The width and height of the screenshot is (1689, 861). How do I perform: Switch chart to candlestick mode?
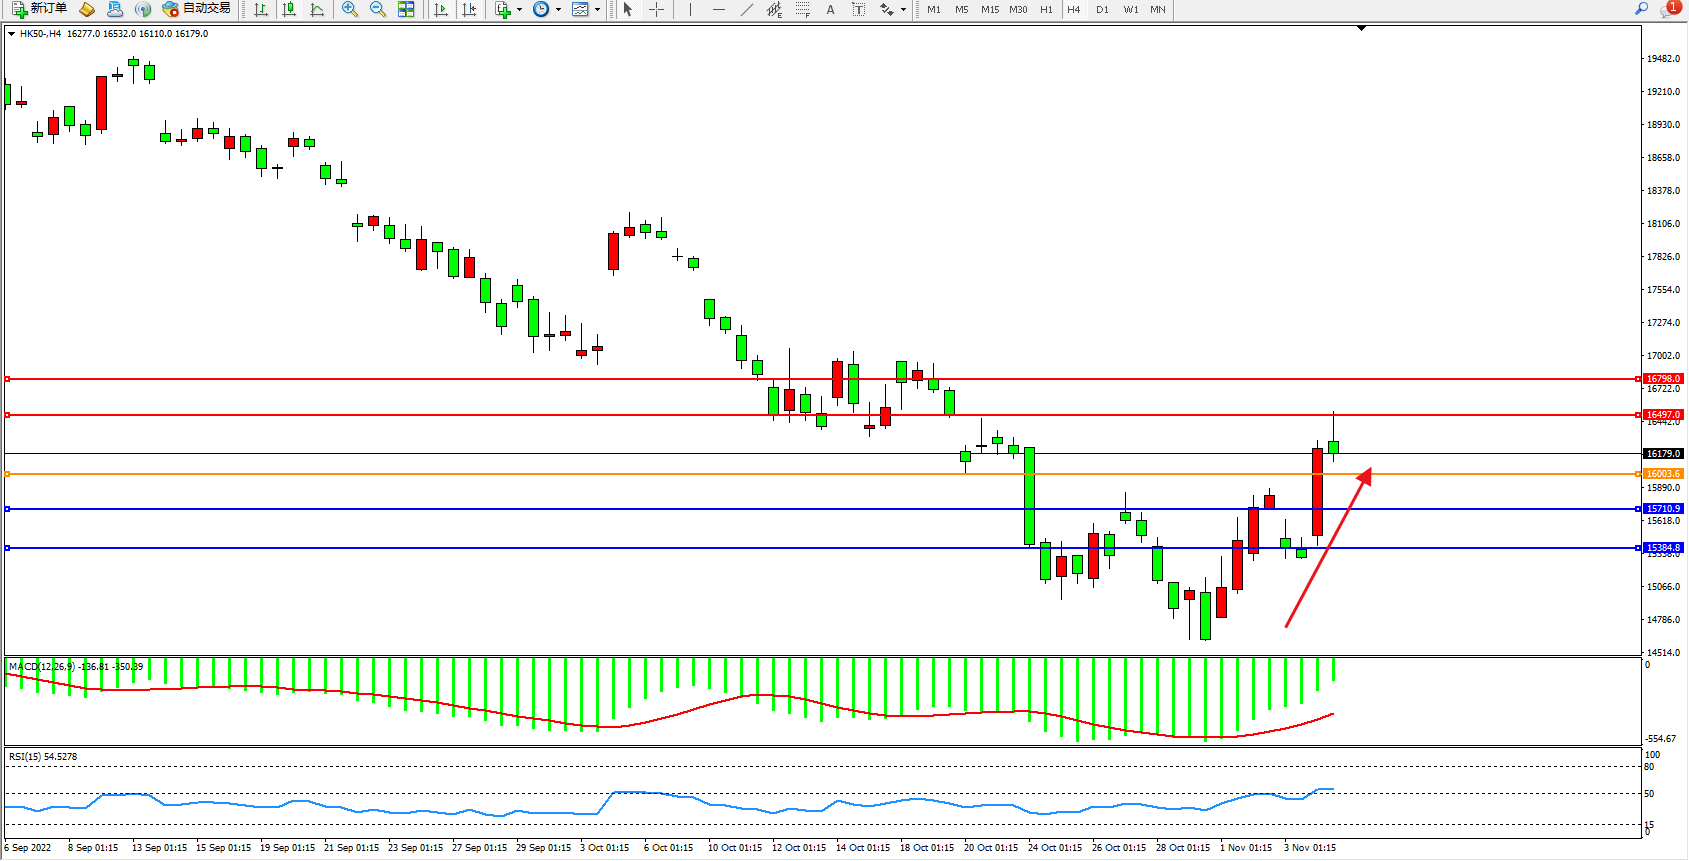(289, 9)
